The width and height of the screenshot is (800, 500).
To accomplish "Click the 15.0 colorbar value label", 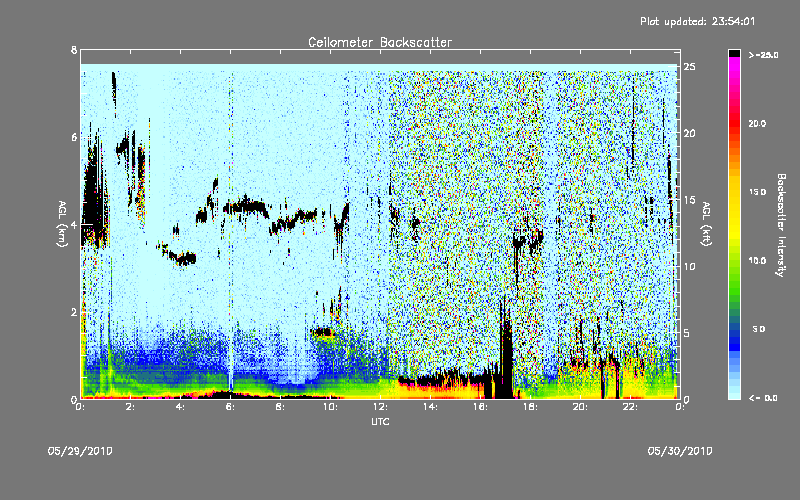I will click(757, 192).
